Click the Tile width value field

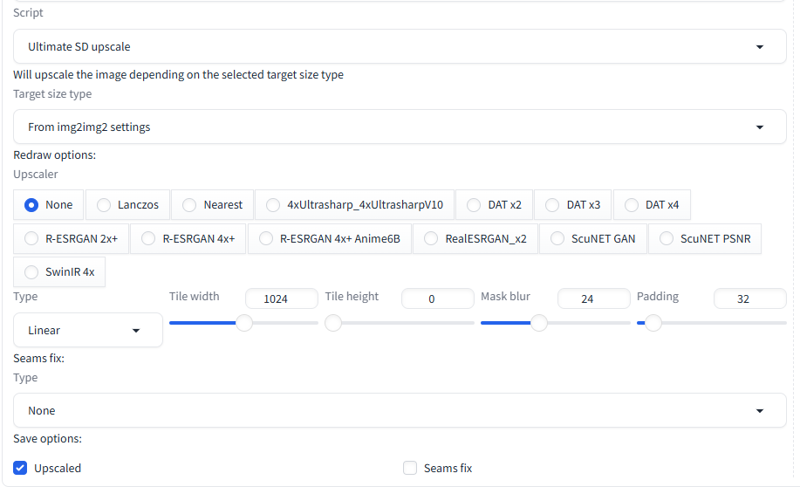282,299
